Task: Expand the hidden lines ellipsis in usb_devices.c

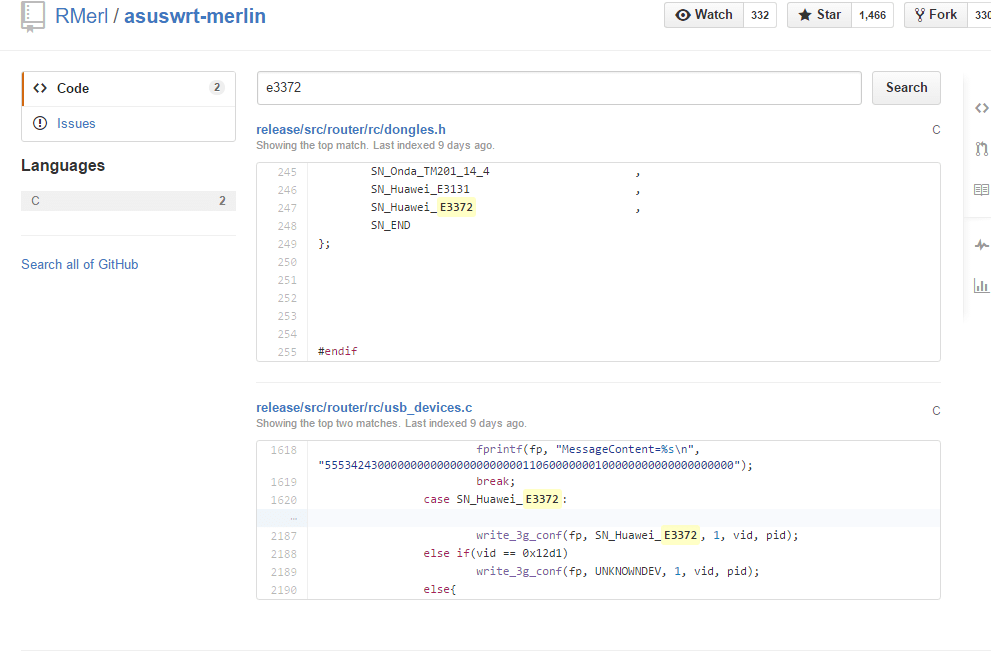Action: (293, 518)
